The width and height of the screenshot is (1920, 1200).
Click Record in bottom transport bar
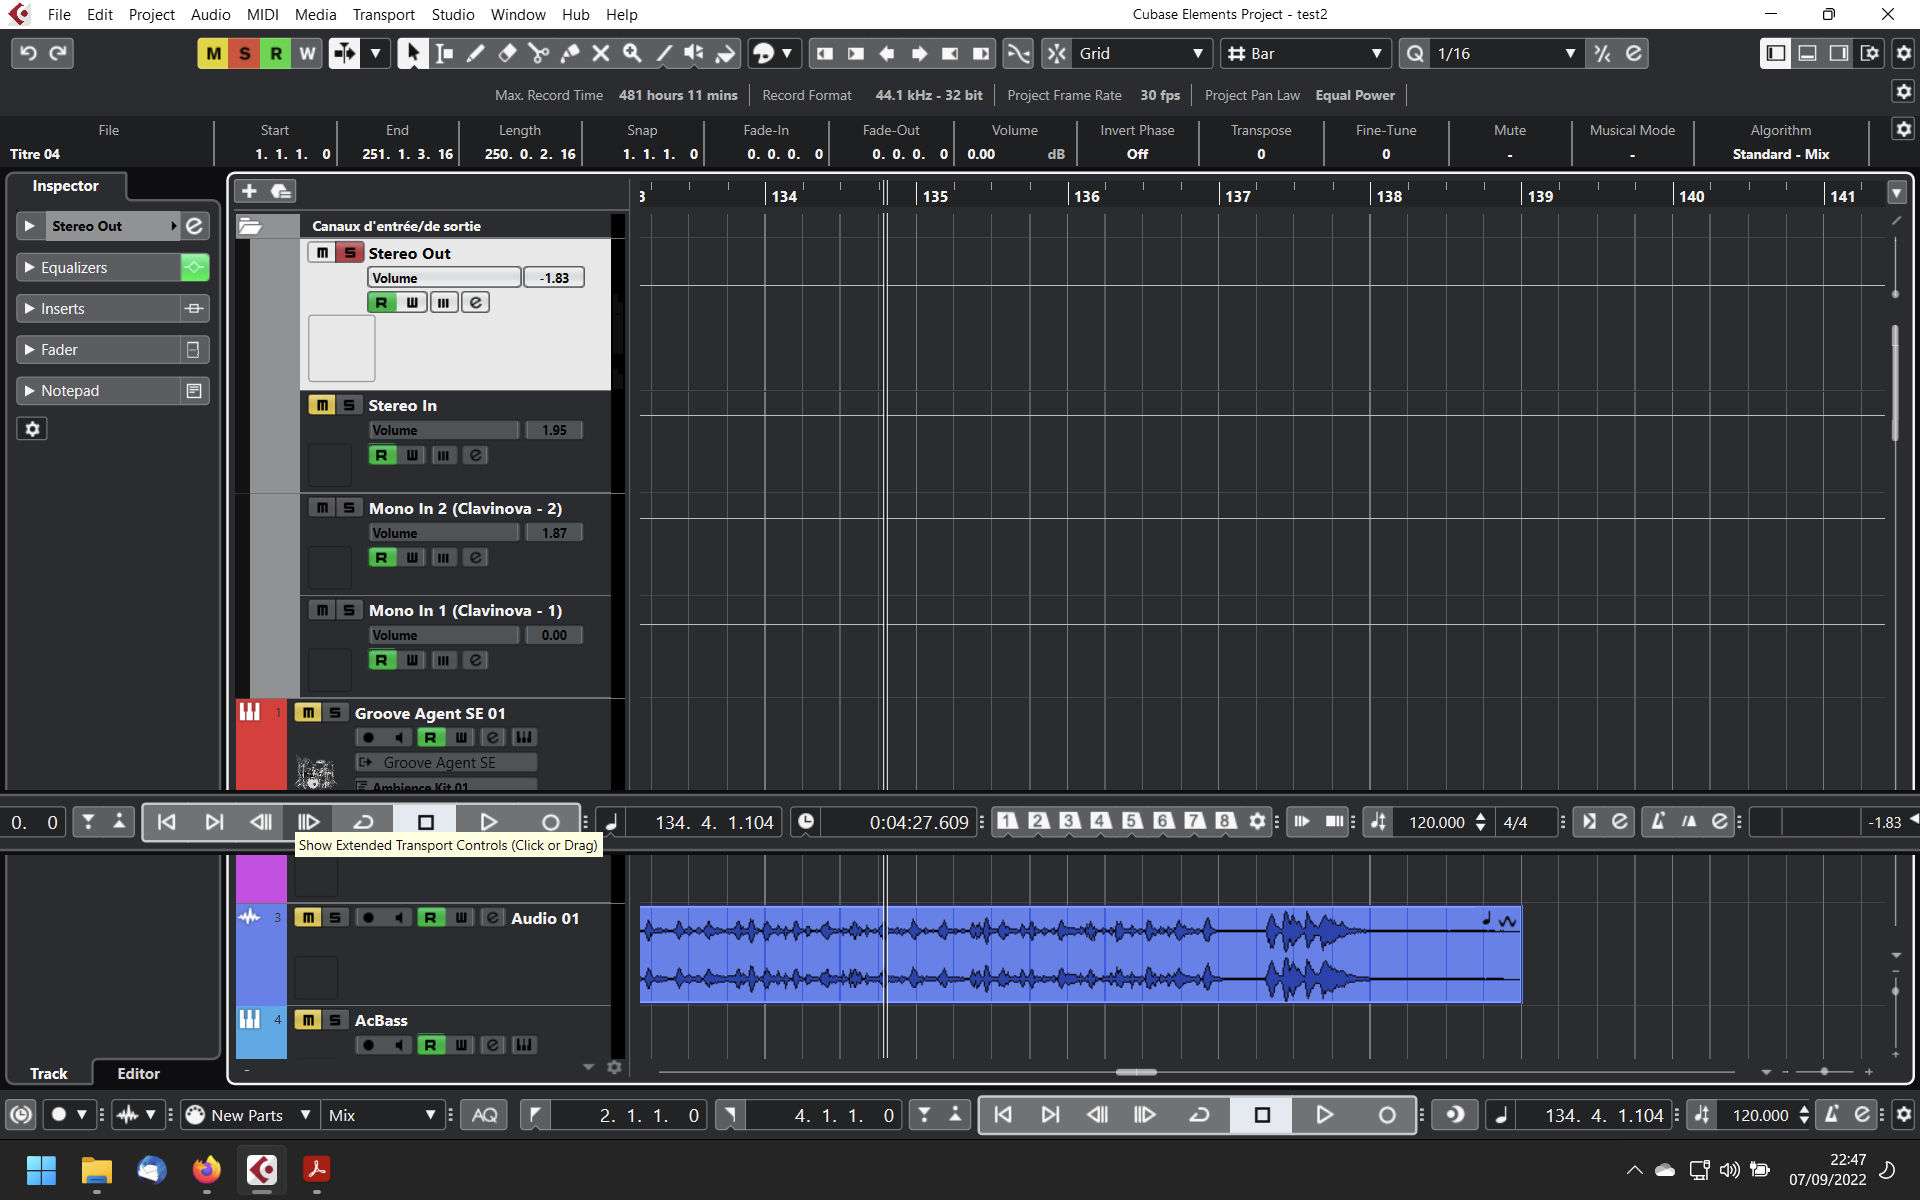pos(1386,1115)
